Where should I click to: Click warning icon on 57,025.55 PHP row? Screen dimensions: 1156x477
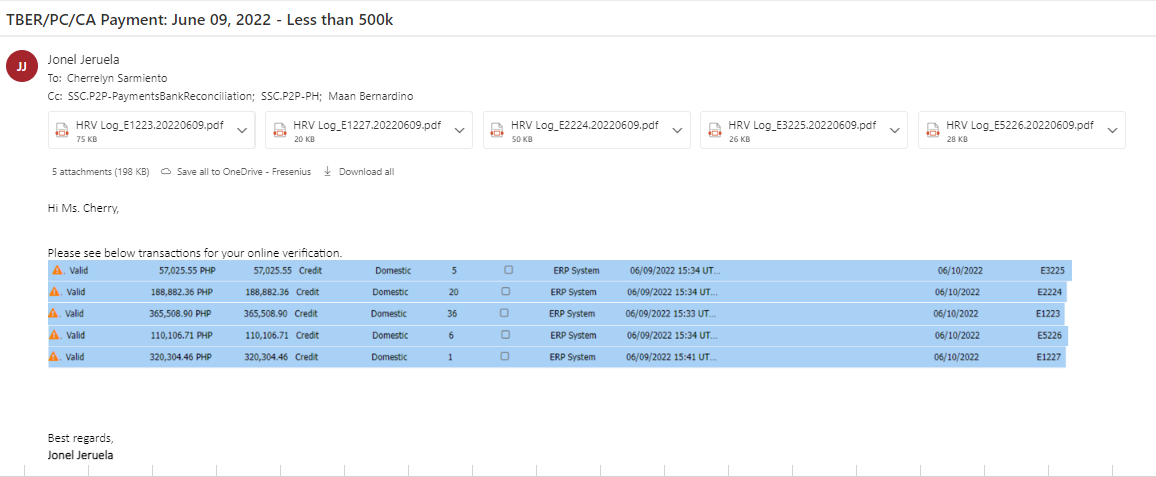point(57,270)
